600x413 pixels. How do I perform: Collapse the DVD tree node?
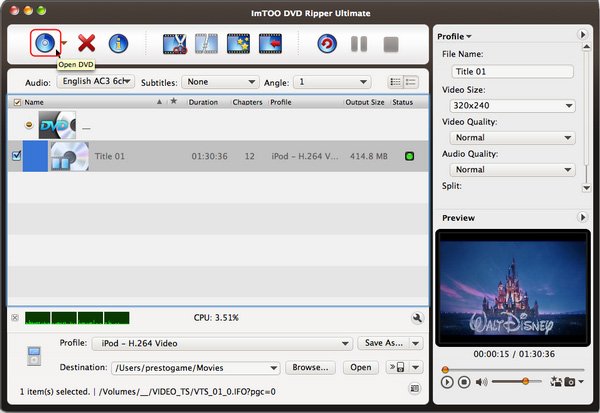tap(29, 124)
